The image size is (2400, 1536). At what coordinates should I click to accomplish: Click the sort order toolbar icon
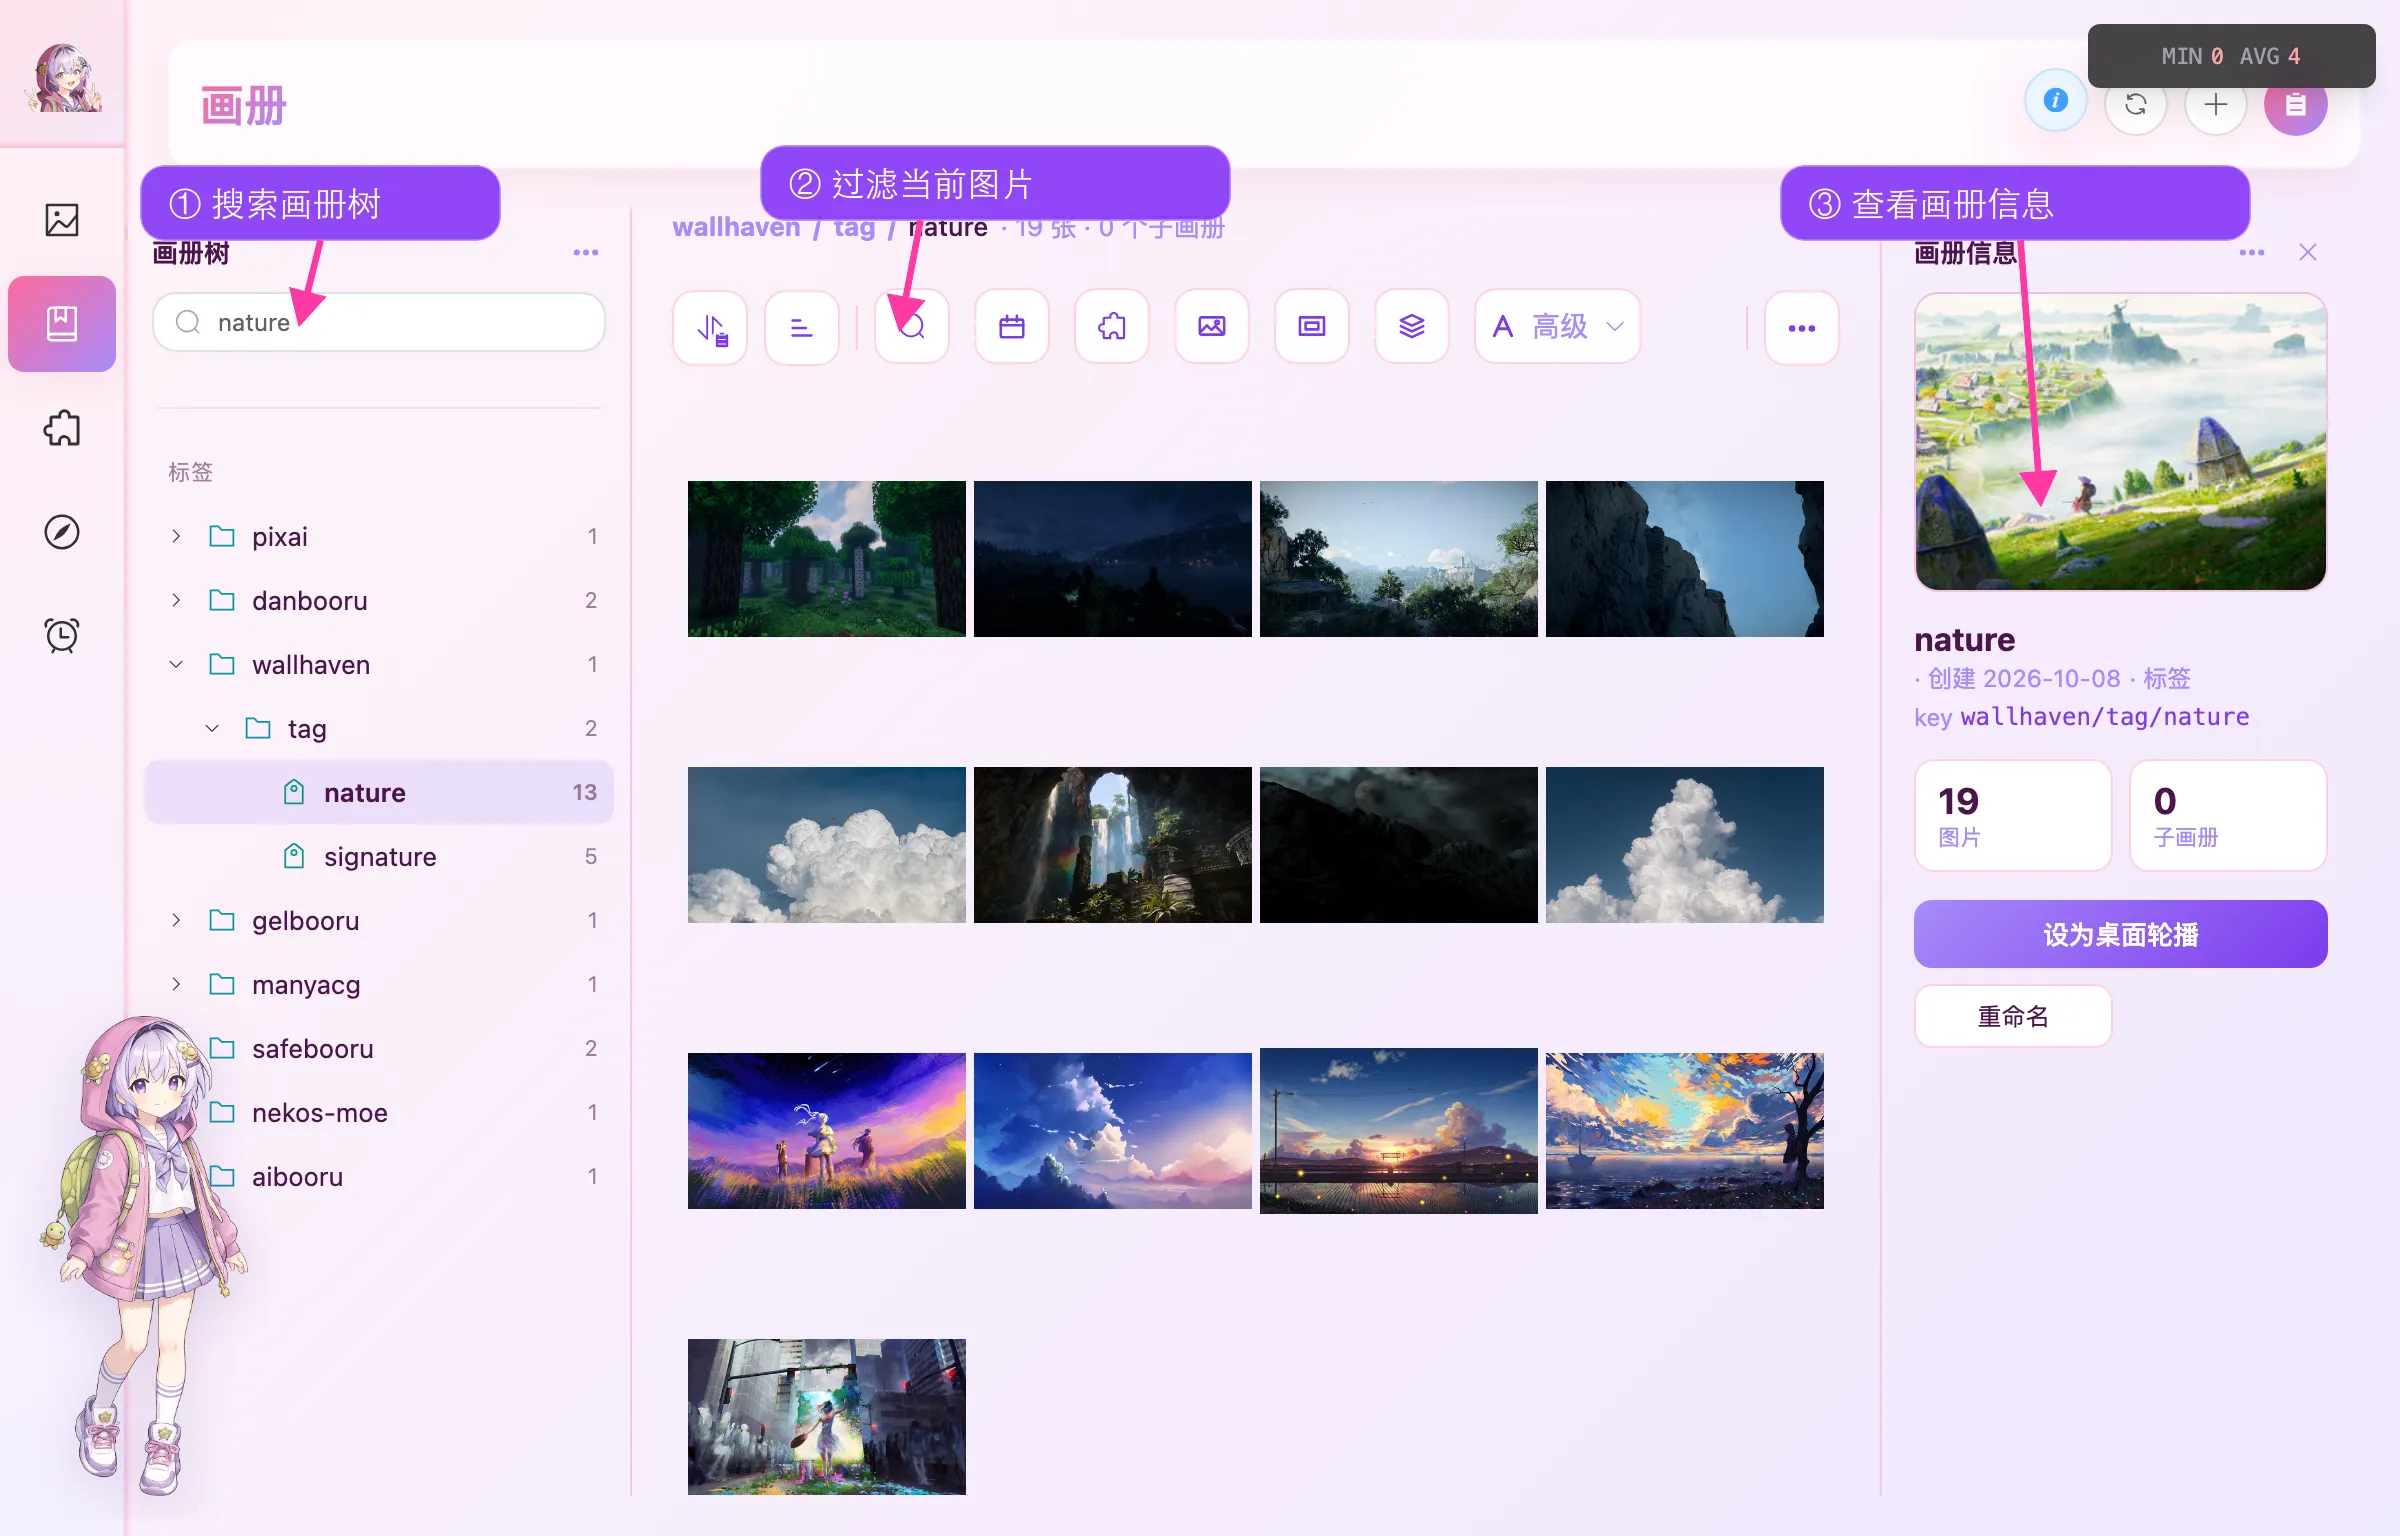coord(711,327)
